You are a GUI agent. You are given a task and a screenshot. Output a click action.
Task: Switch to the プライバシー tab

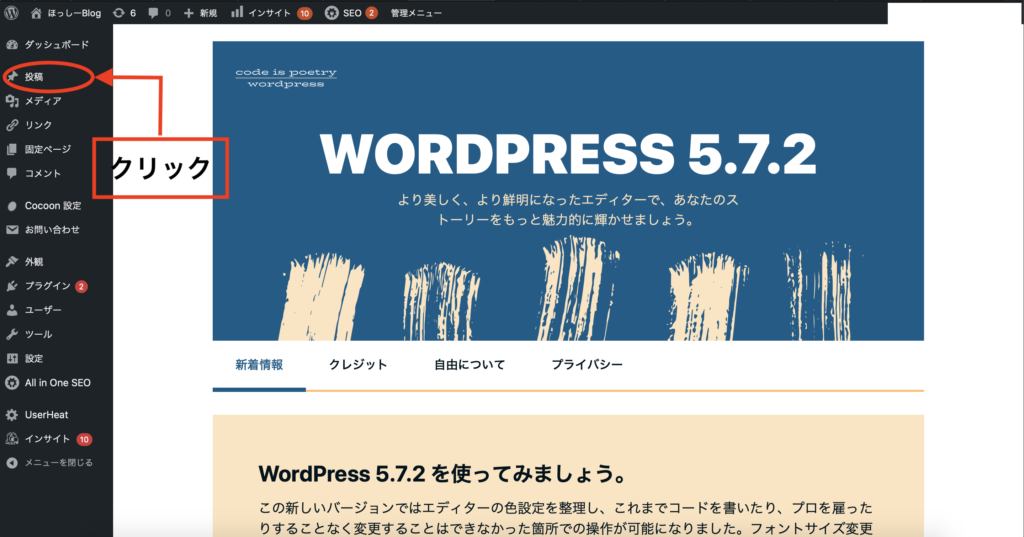pos(587,365)
